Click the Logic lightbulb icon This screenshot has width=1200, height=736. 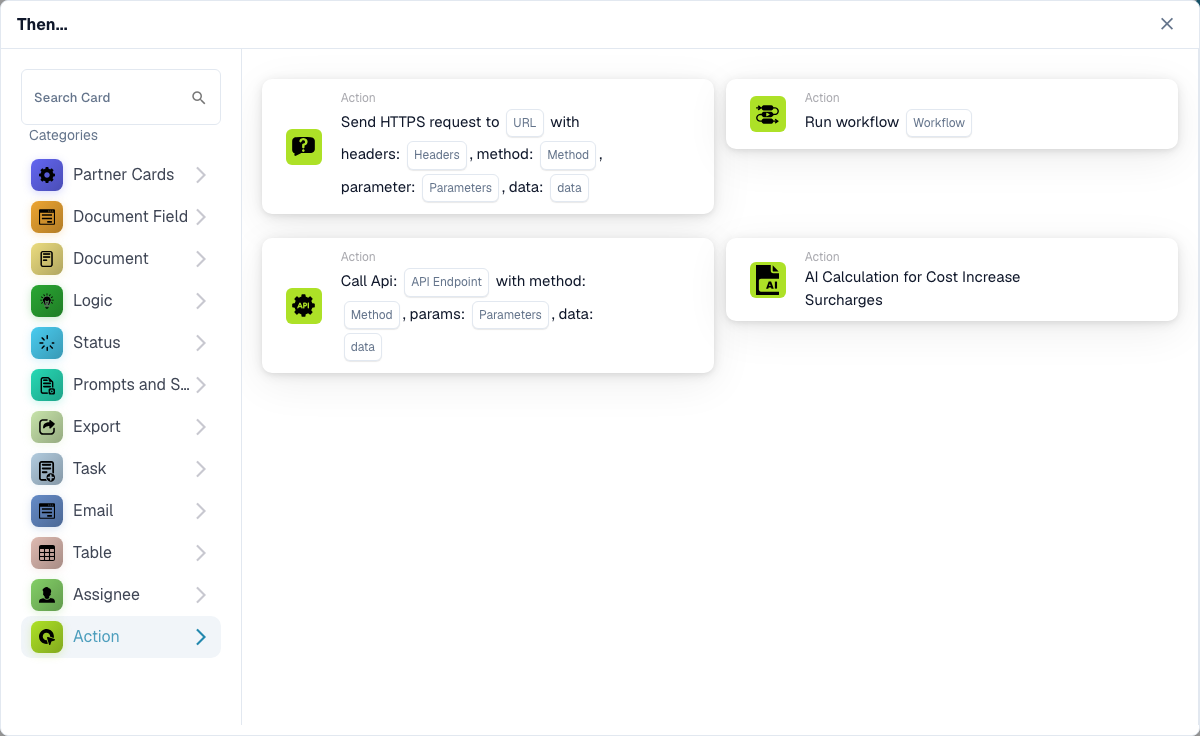point(47,301)
